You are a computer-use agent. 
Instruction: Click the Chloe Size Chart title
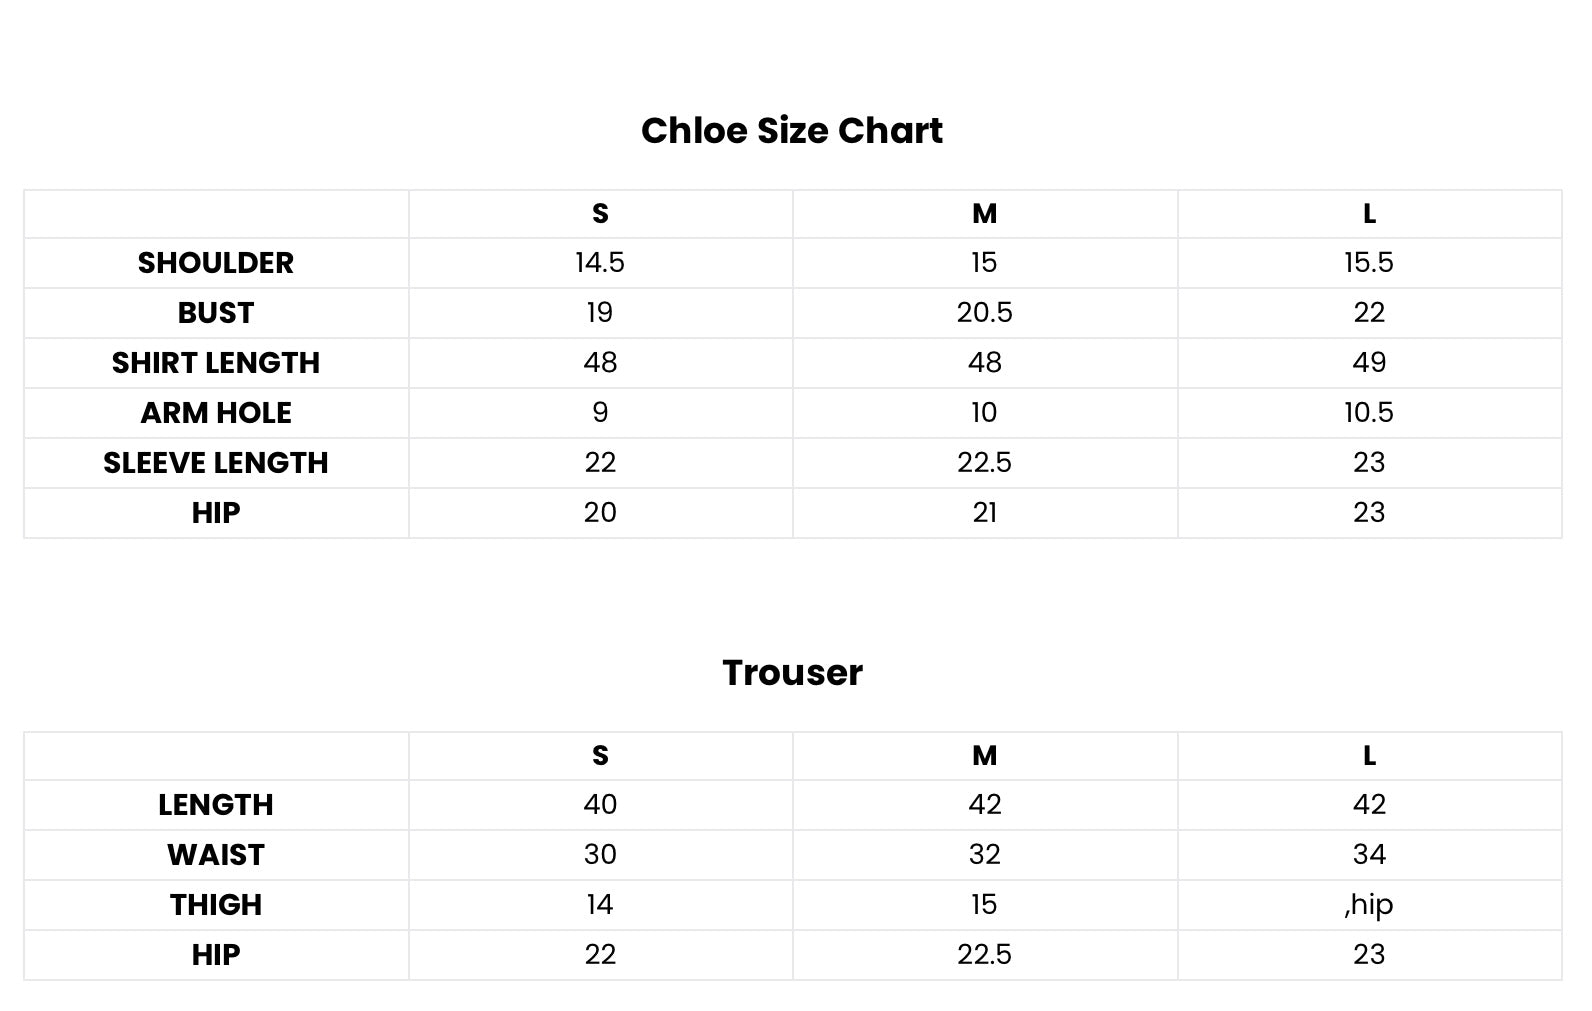tap(791, 131)
